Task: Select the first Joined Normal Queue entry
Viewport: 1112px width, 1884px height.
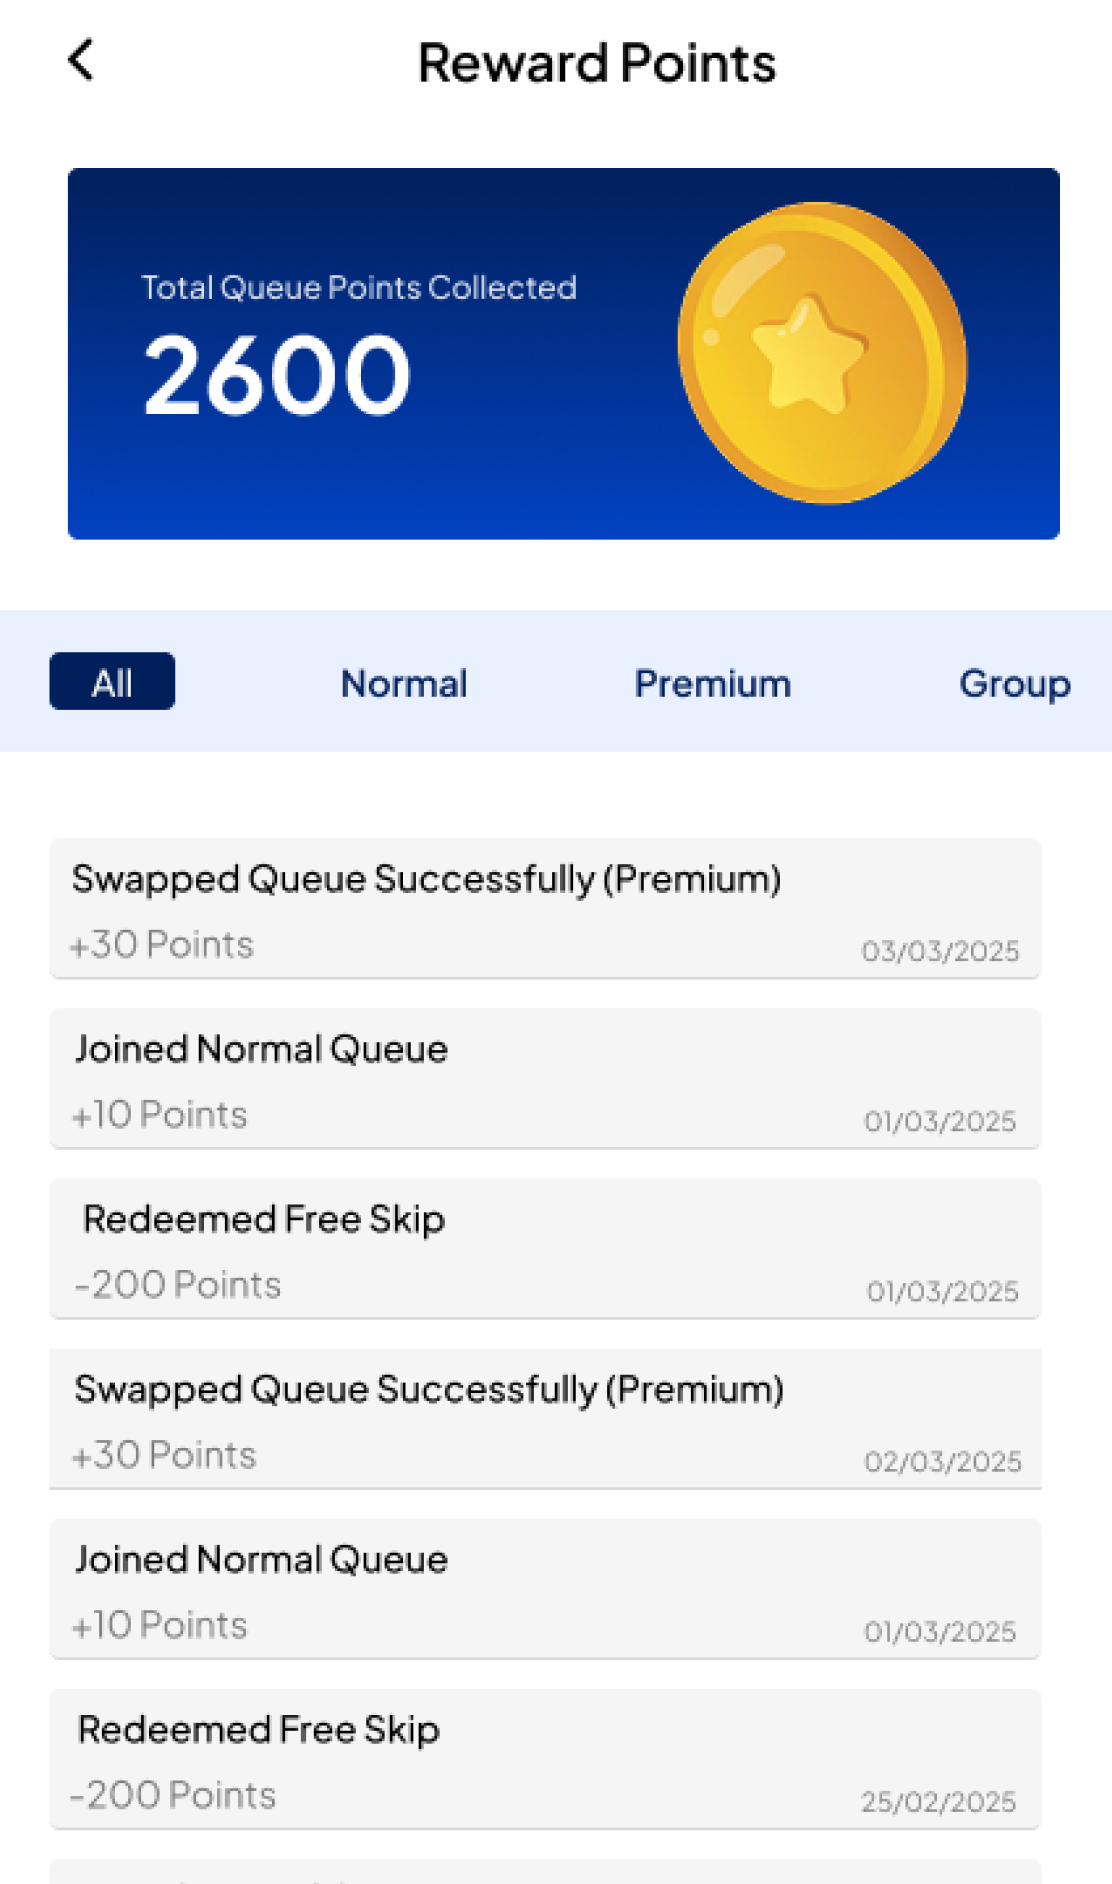Action: (x=545, y=1078)
